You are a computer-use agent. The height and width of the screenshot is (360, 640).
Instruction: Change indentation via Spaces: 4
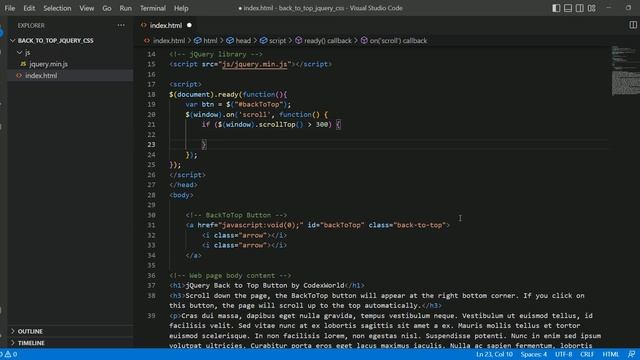[533, 354]
